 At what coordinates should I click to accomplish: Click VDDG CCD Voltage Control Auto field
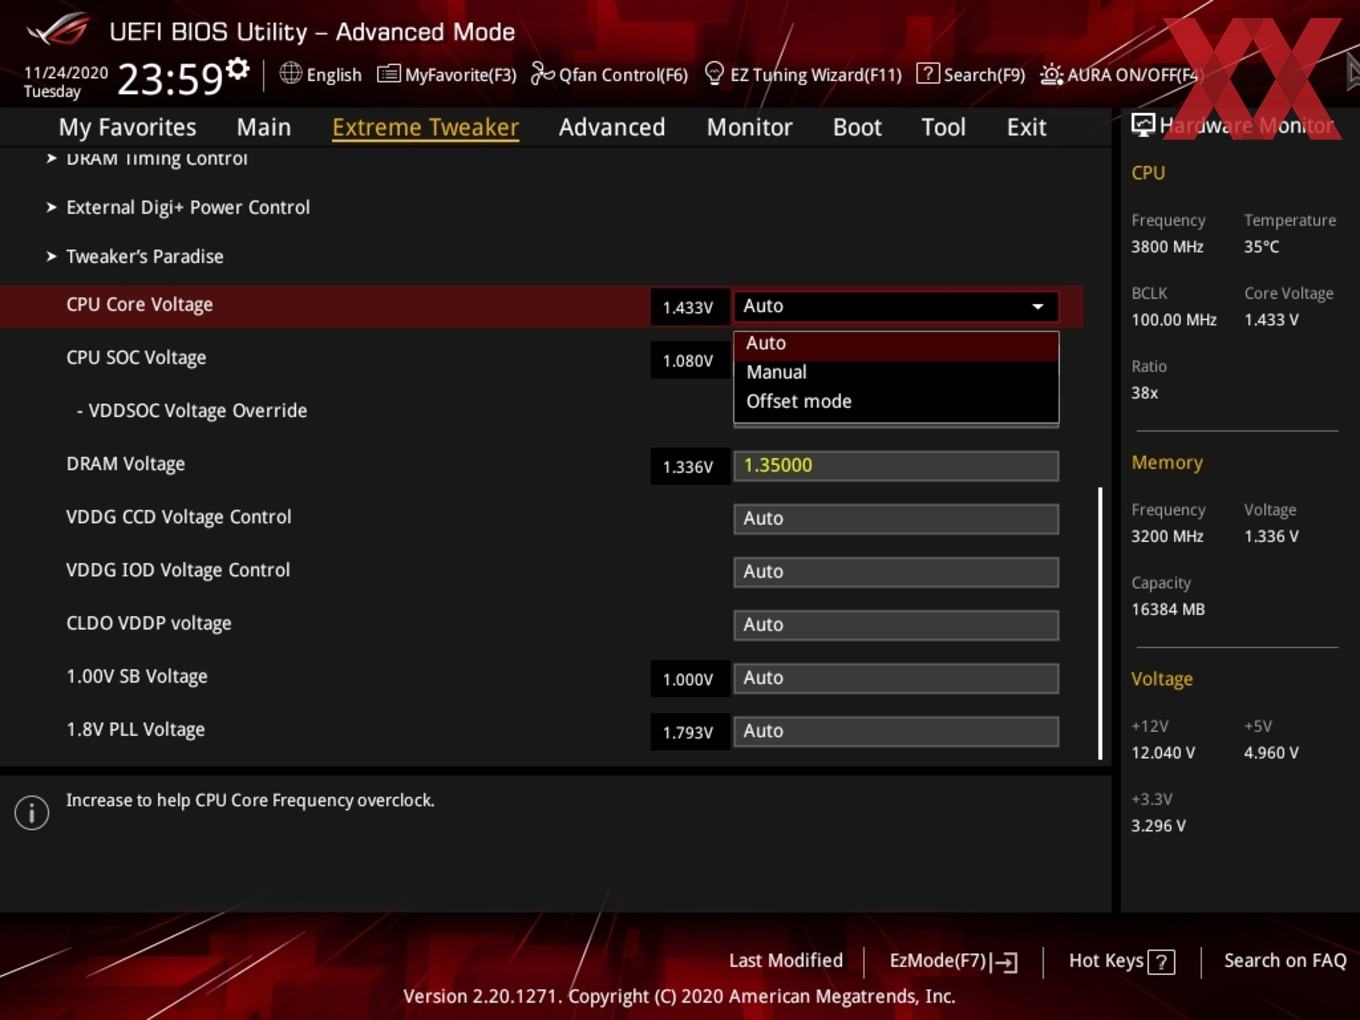click(896, 518)
